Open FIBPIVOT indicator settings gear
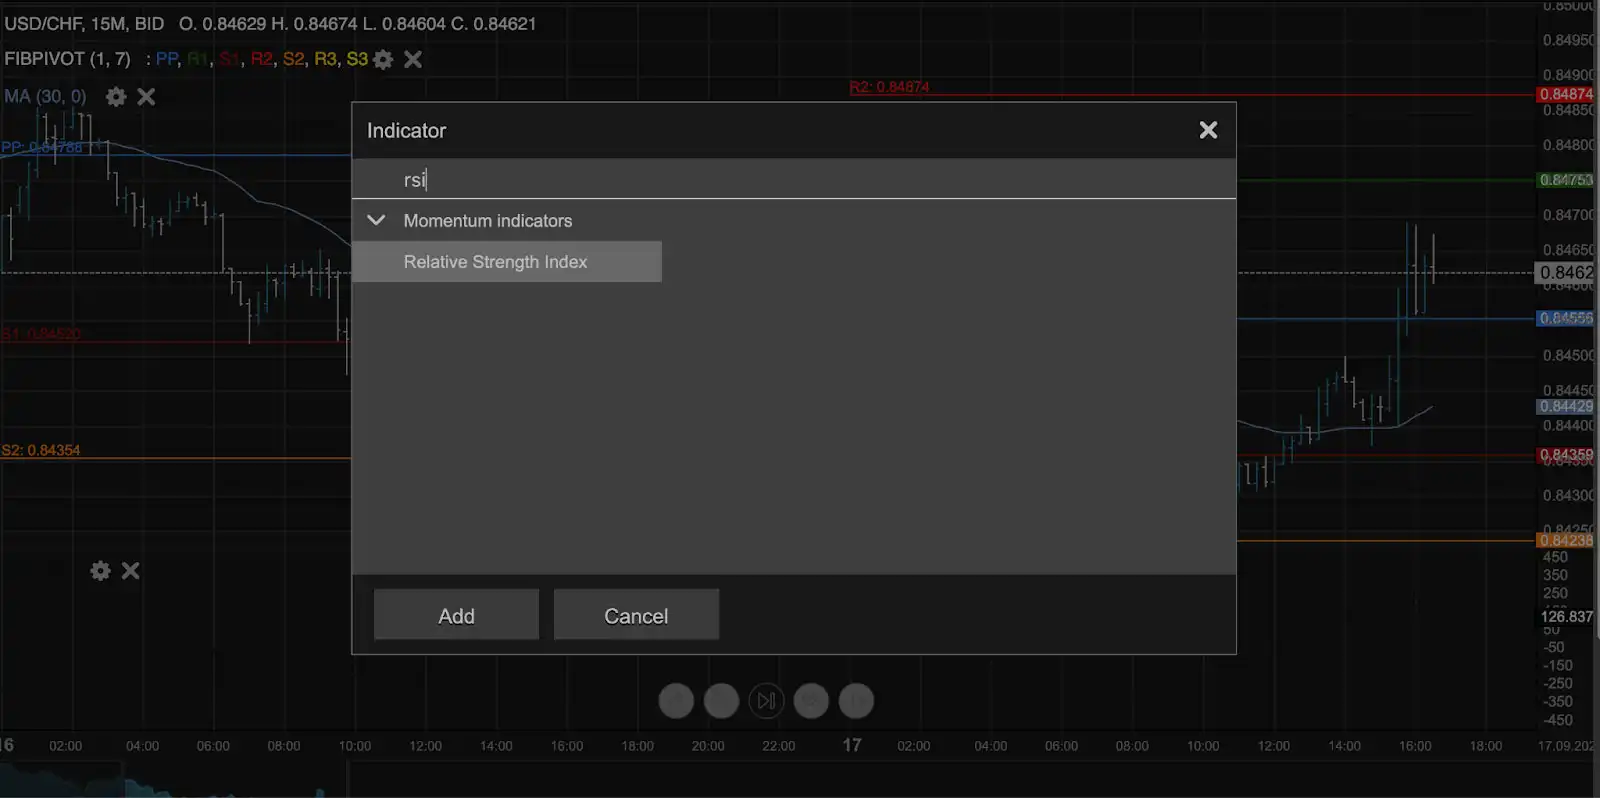Image resolution: width=1600 pixels, height=798 pixels. 383,60
